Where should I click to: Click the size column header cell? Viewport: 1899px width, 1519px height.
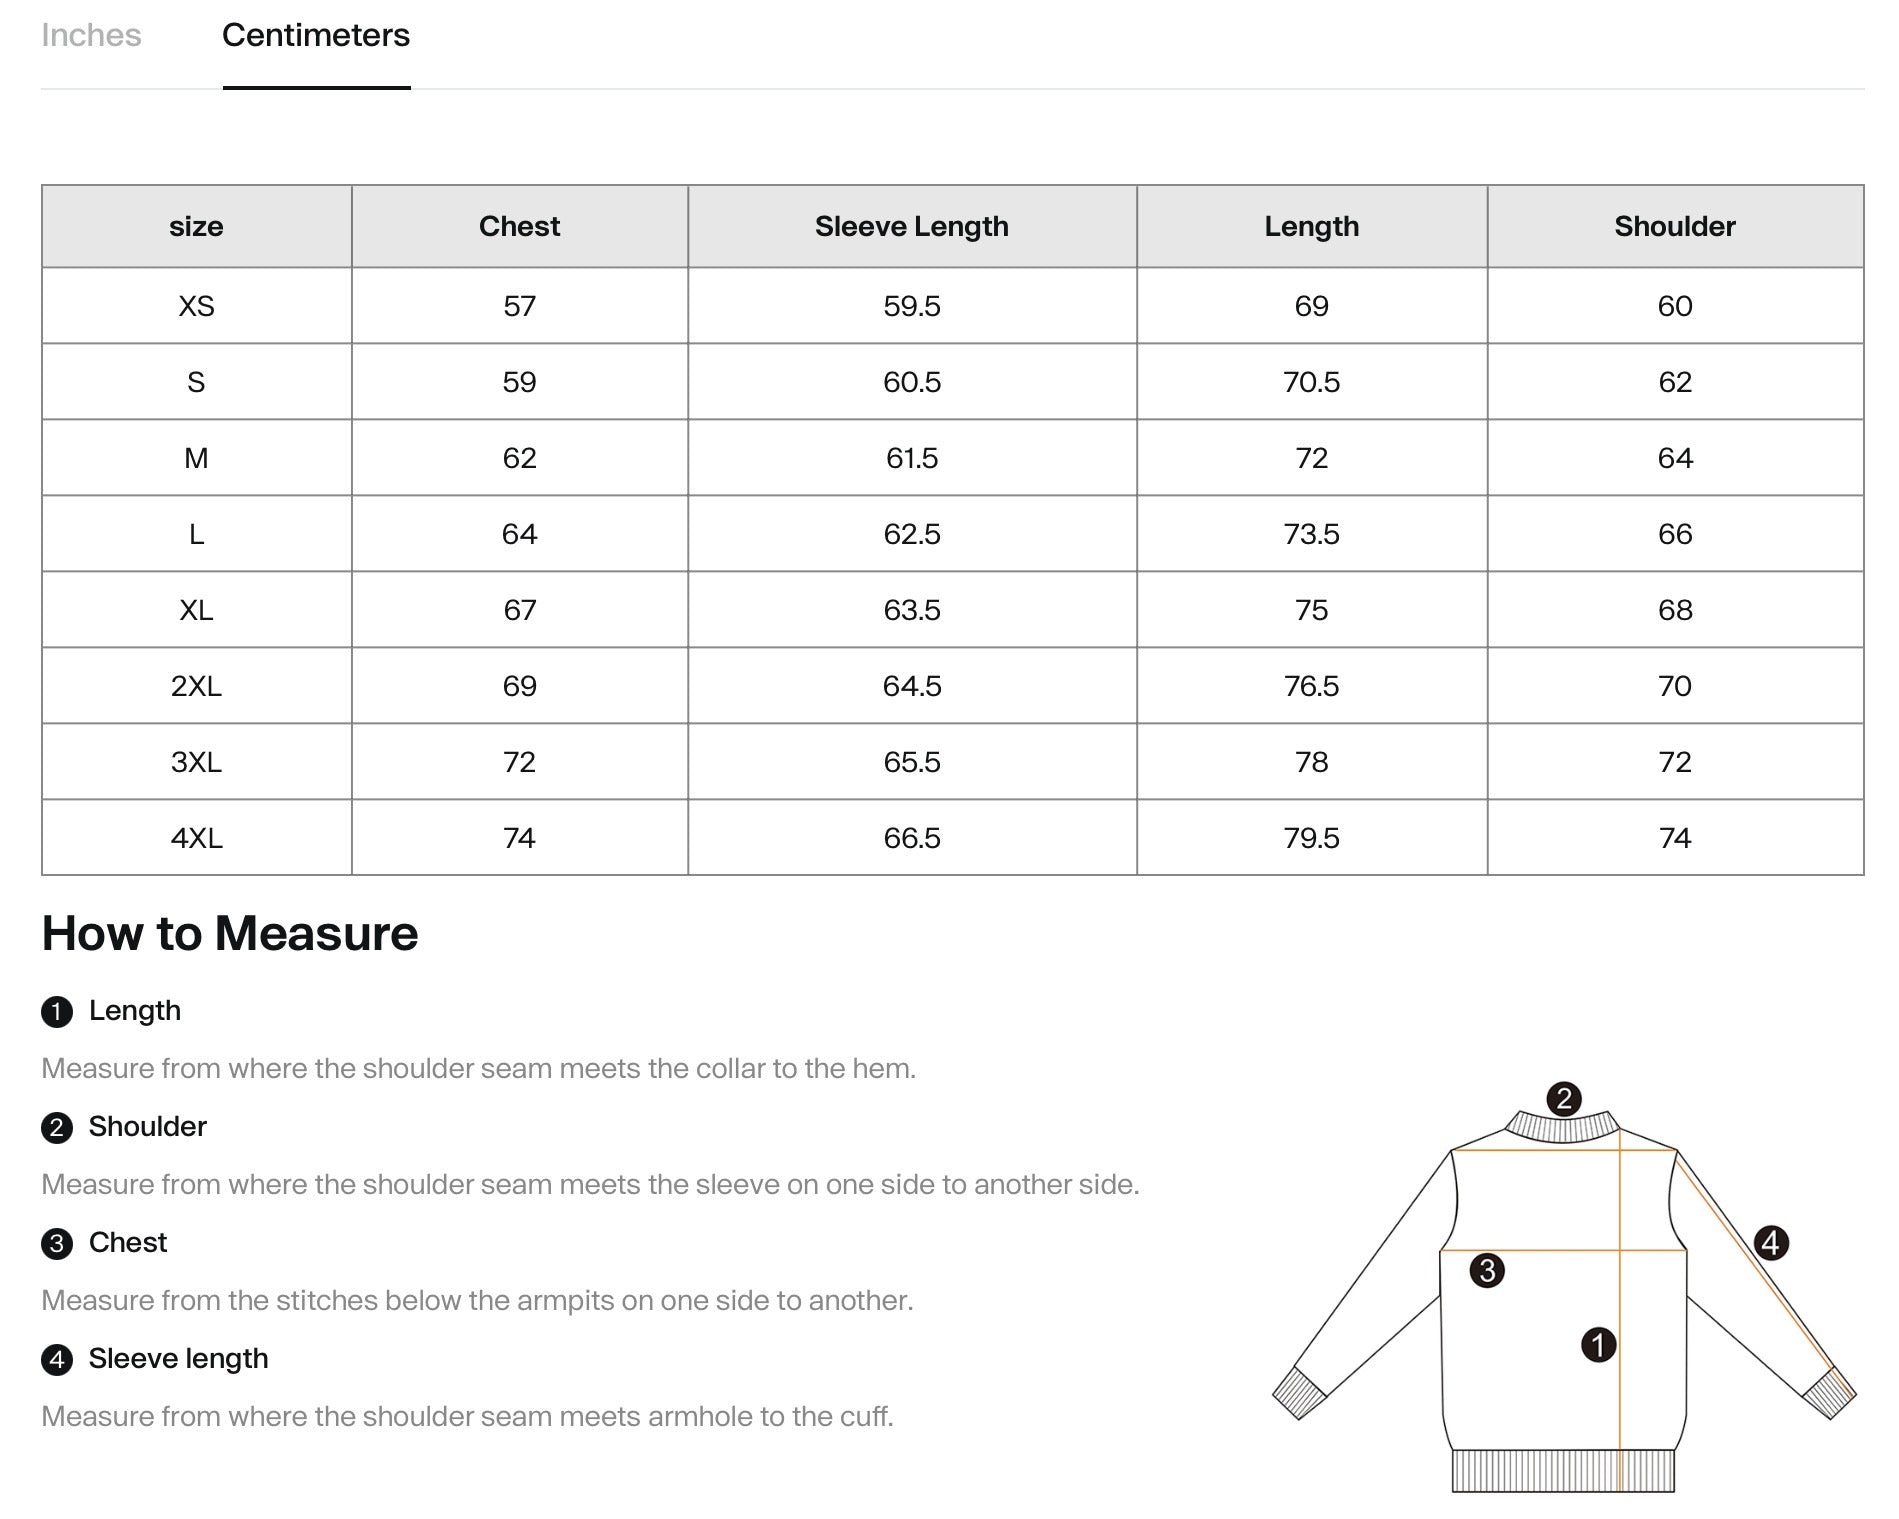pos(196,226)
